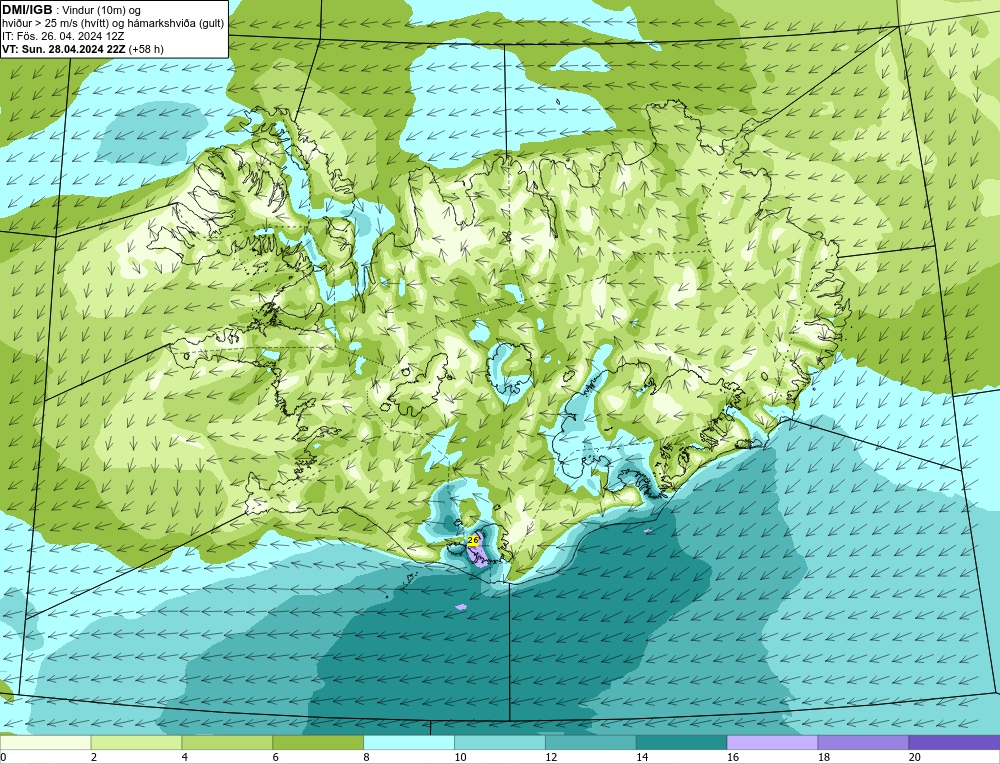
Task: Click legend scale value 16
Action: click(733, 757)
